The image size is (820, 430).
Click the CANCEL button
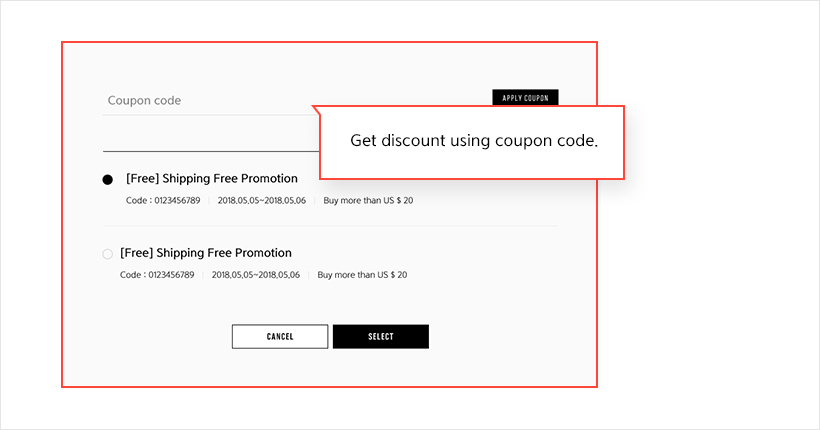click(280, 336)
